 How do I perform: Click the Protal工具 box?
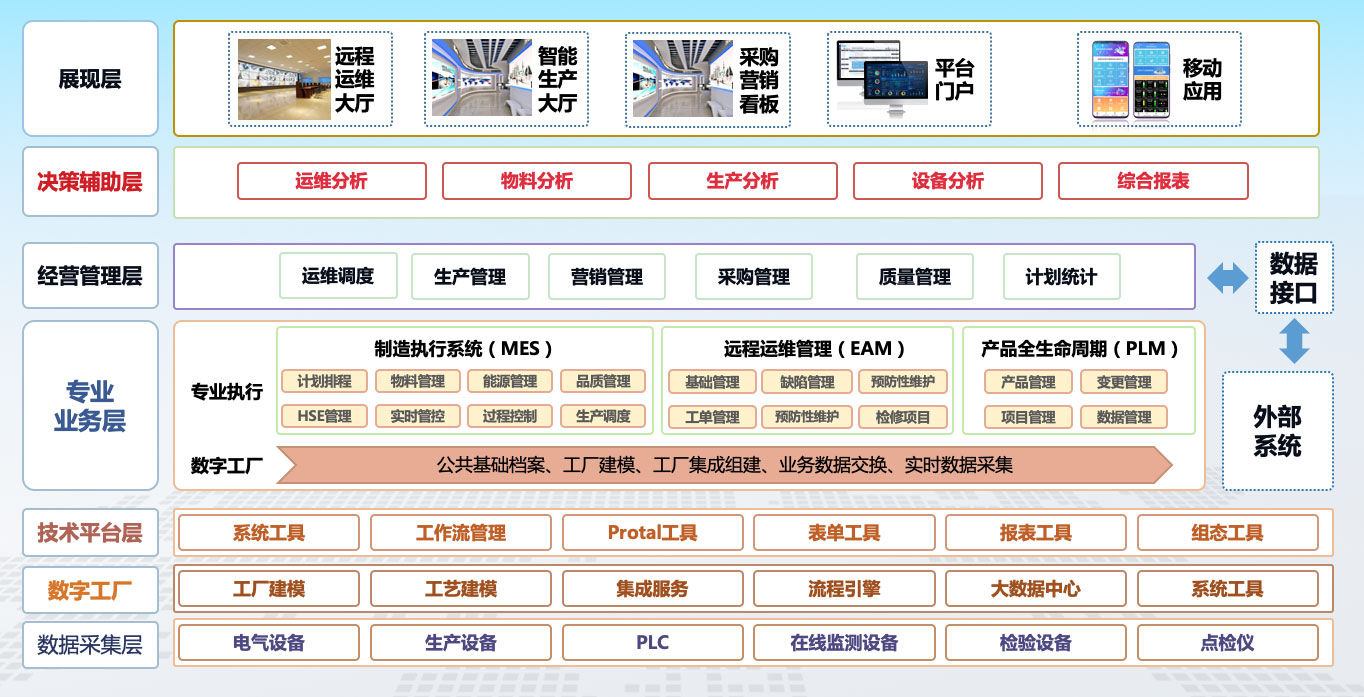point(652,533)
